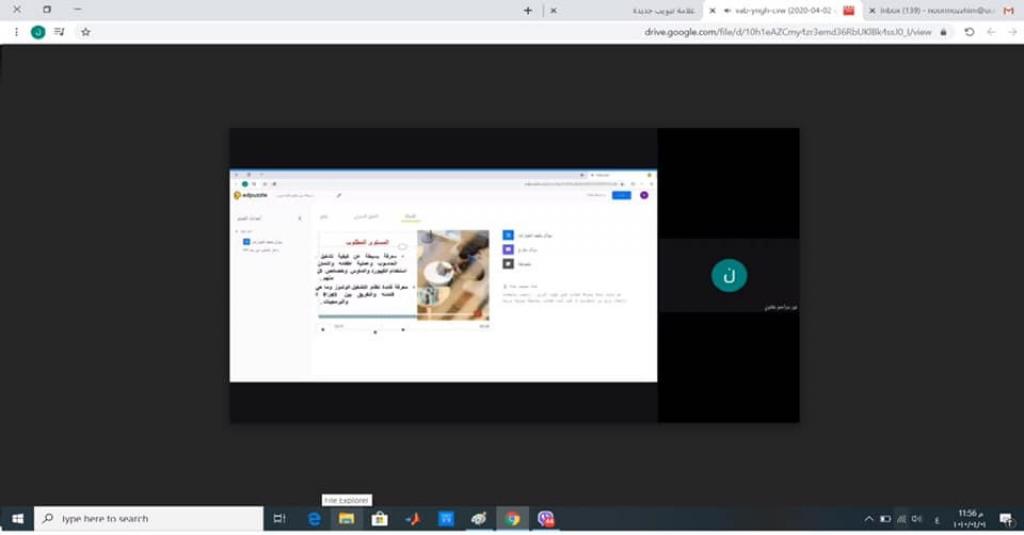The width and height of the screenshot is (1024, 535).
Task: Expand the system tray hidden icons chevron
Action: pos(867,518)
